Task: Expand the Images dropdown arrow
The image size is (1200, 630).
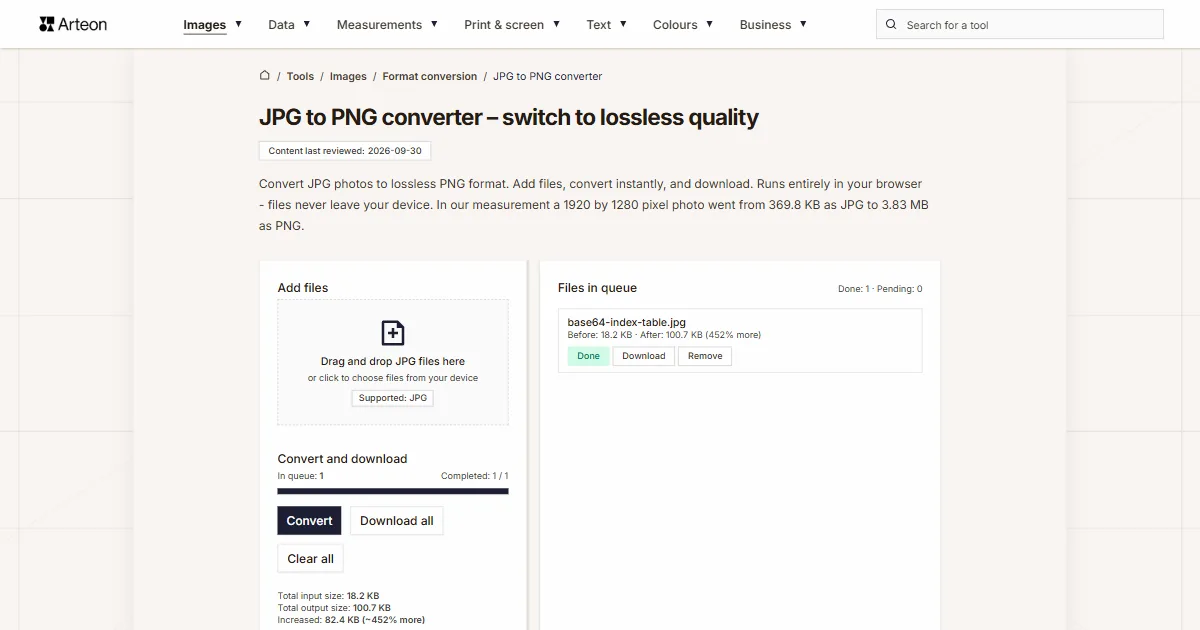Action: tap(238, 24)
